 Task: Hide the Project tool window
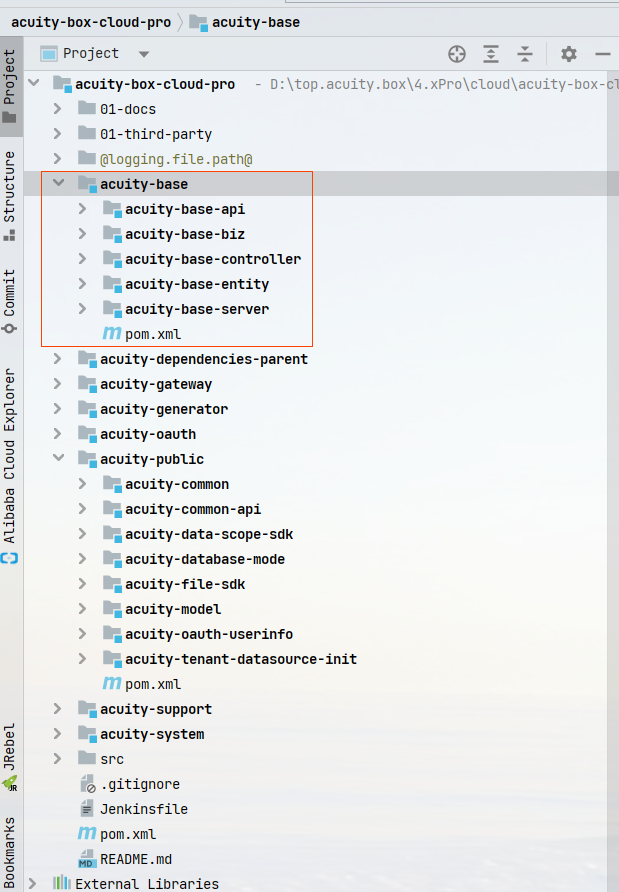pos(602,54)
